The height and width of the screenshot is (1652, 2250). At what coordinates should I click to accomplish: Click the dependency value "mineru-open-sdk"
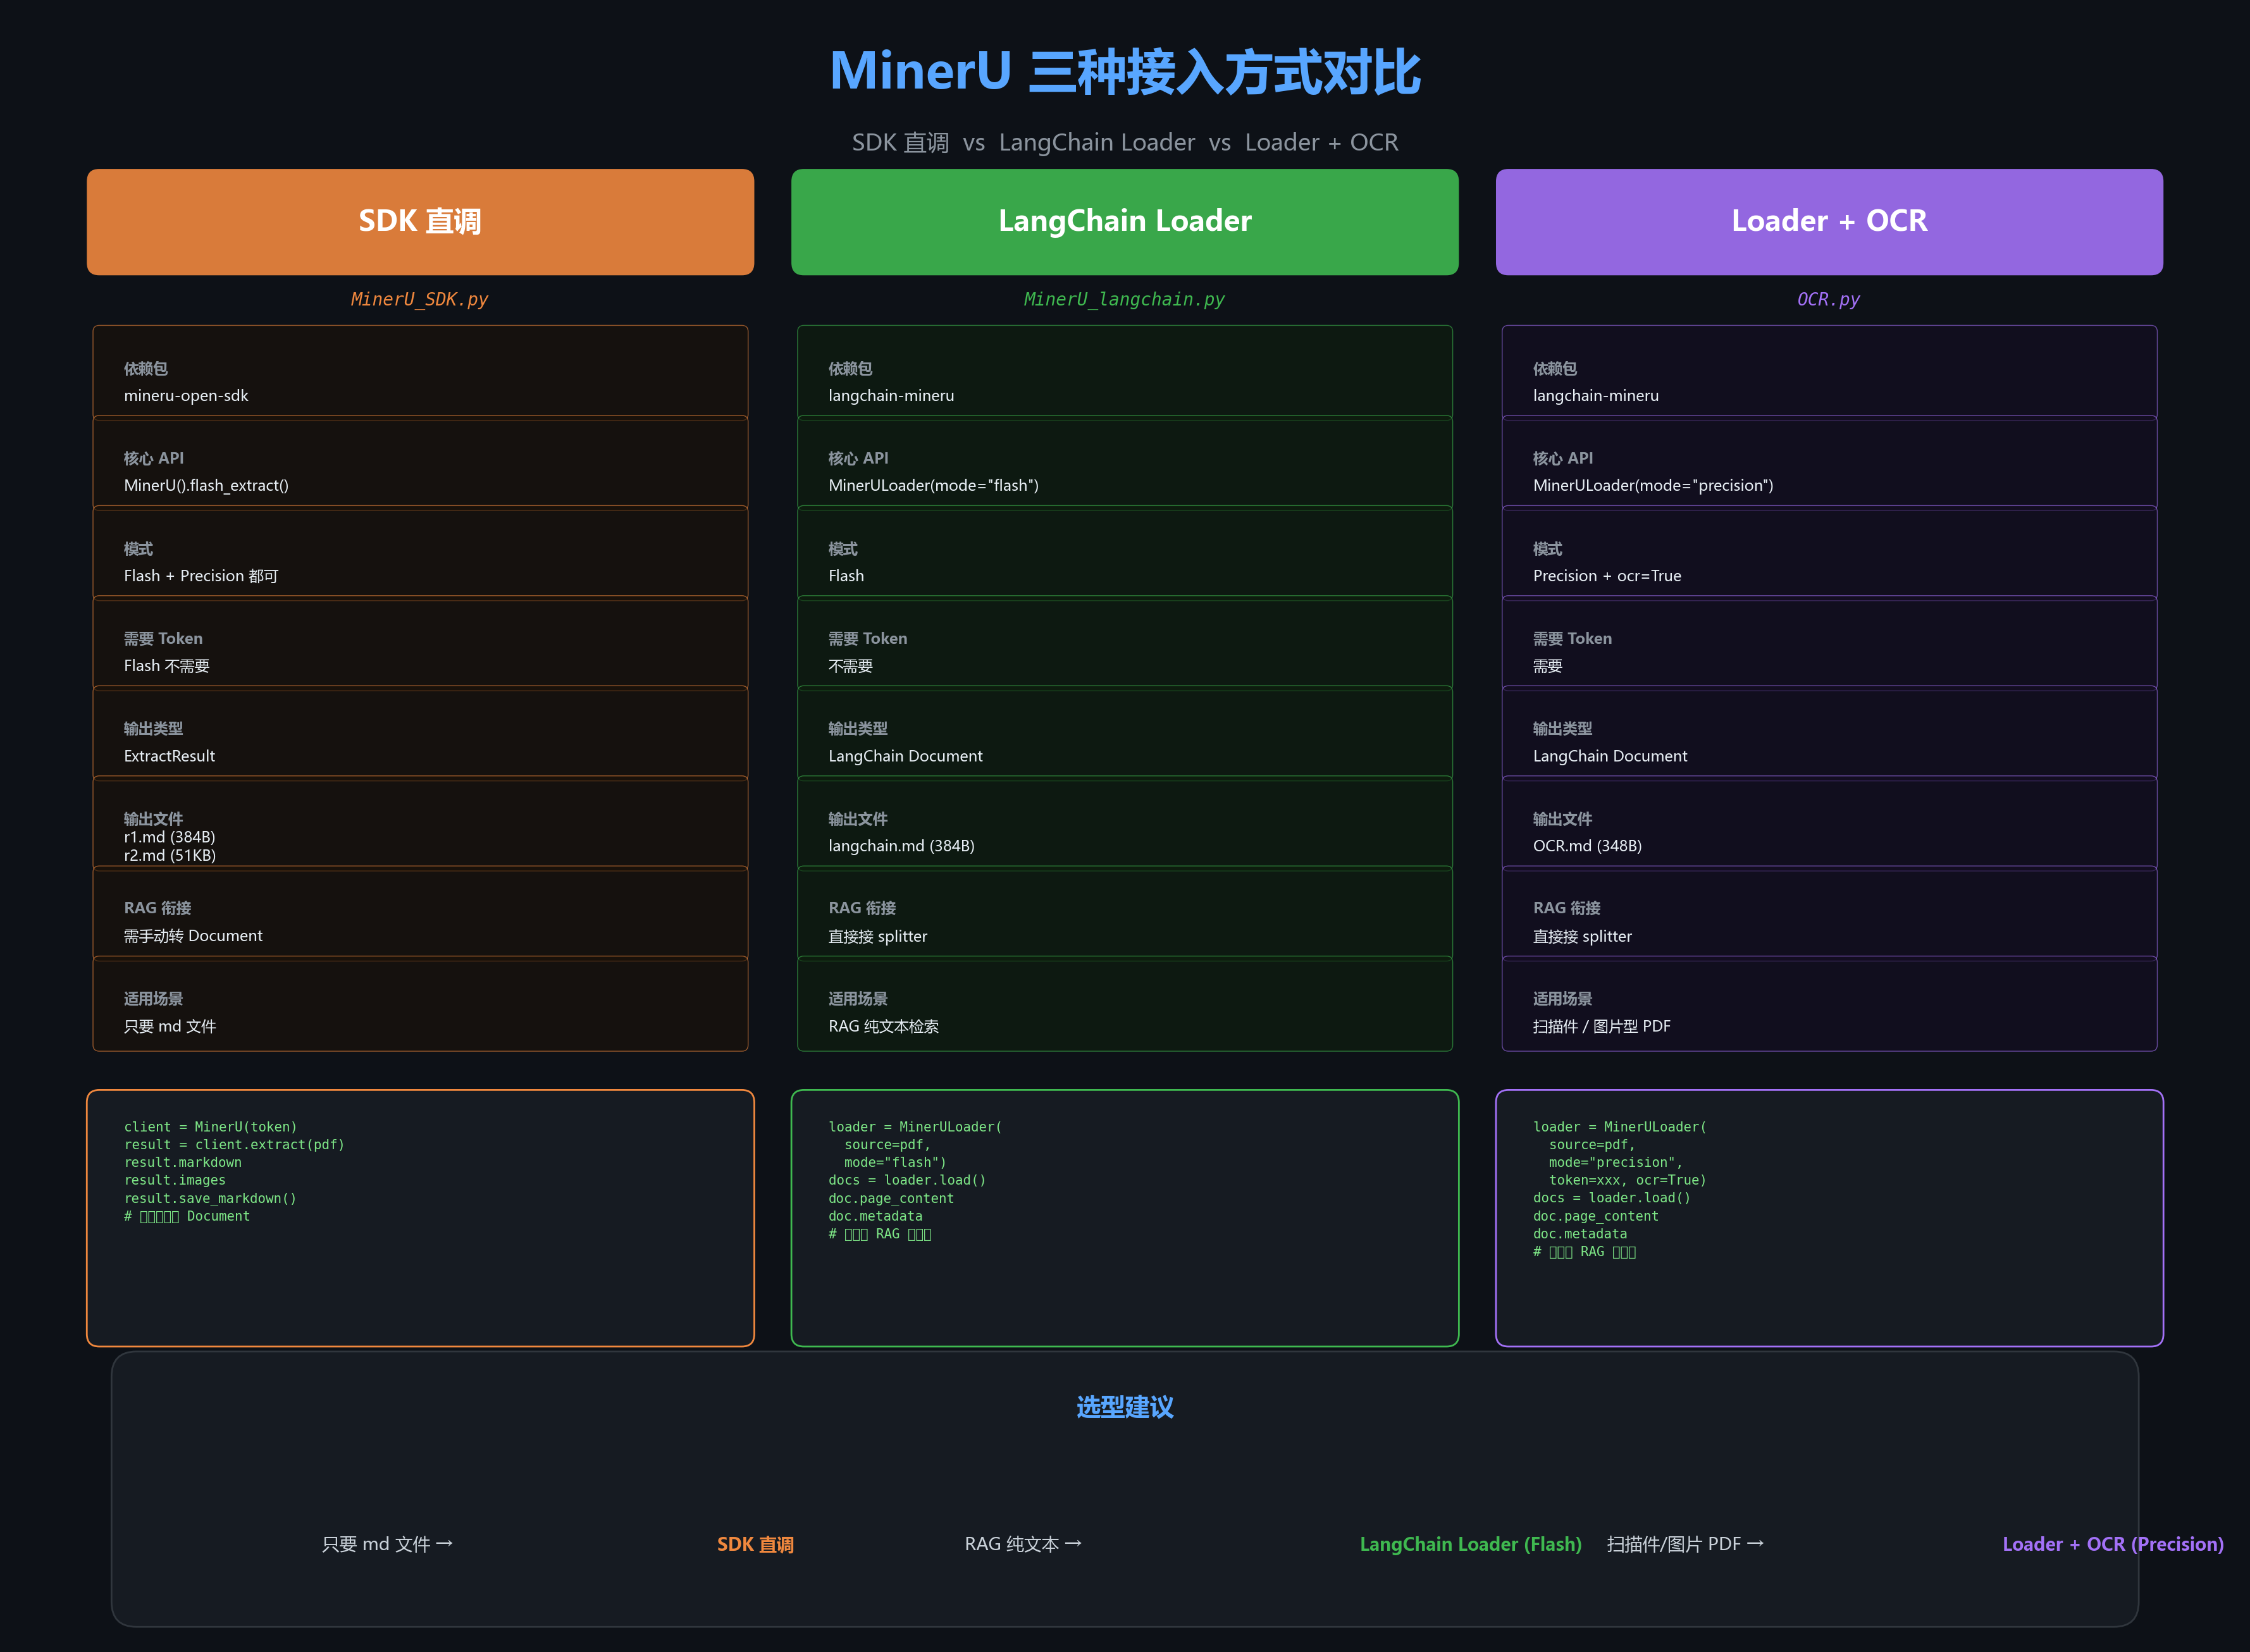pyautogui.click(x=186, y=396)
